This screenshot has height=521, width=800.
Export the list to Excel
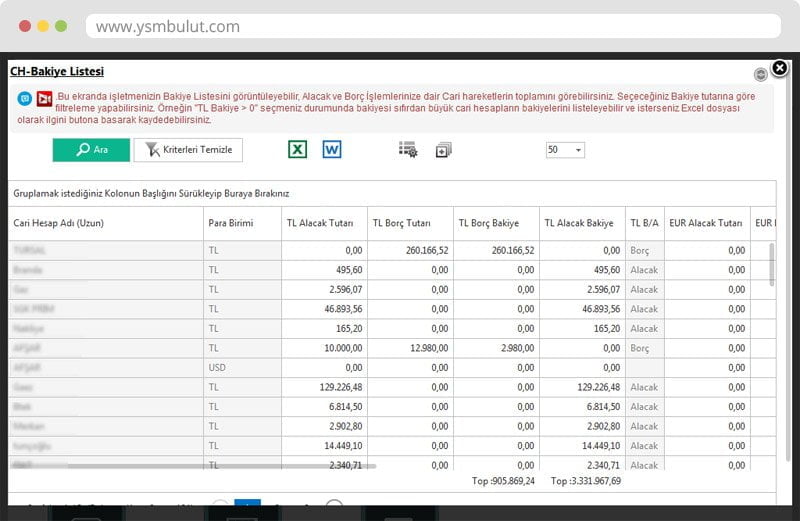pos(297,150)
